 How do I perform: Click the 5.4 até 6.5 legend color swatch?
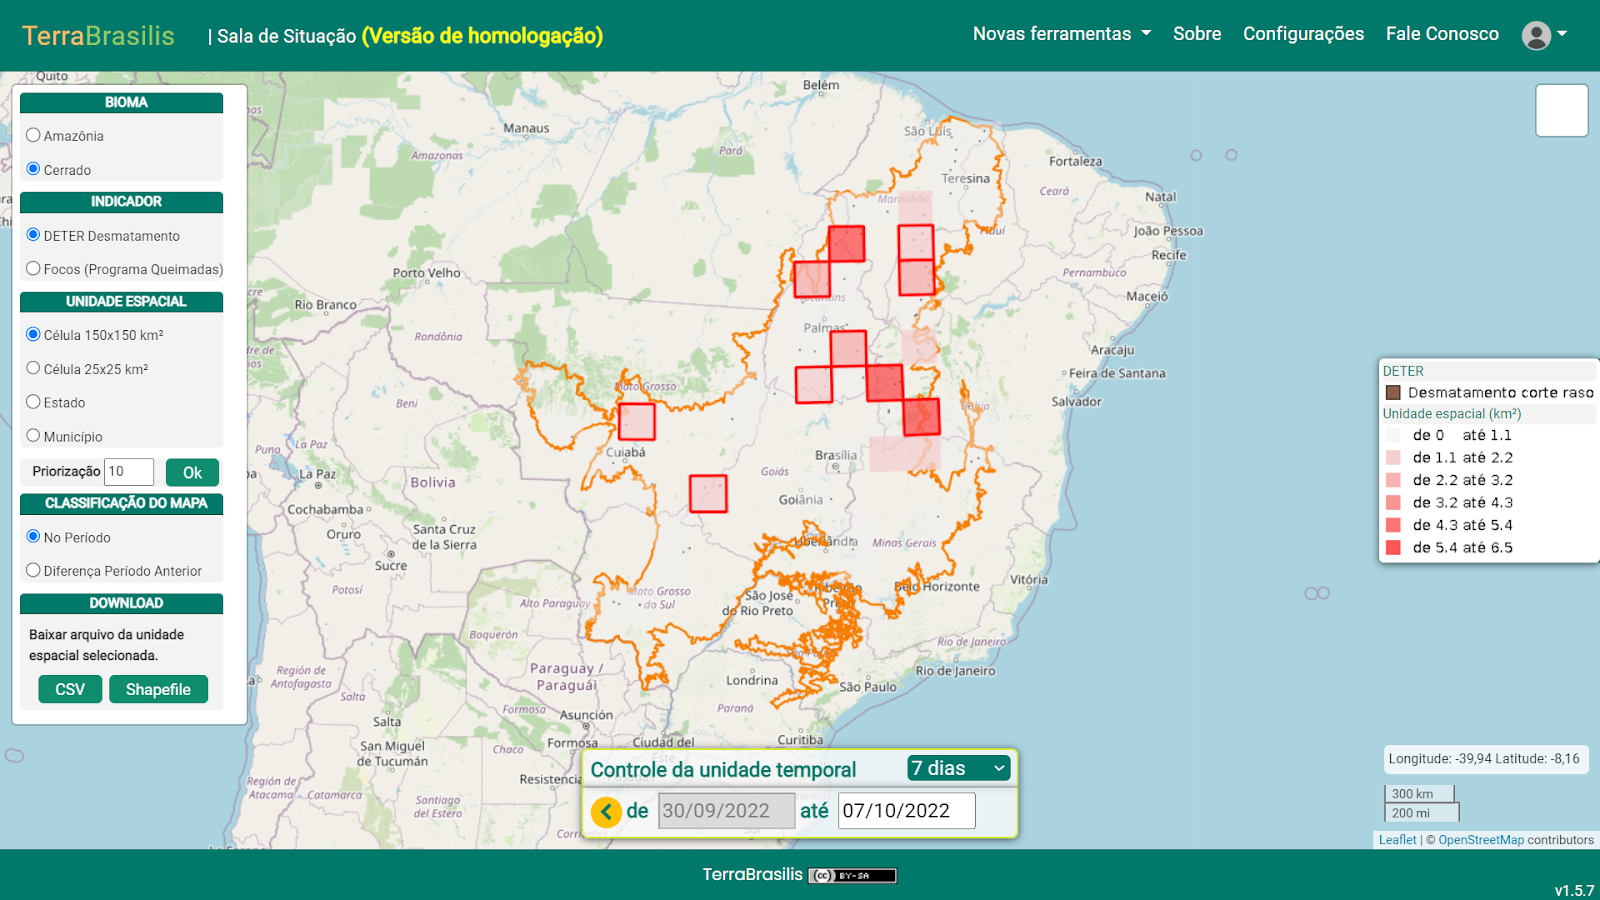[1393, 548]
